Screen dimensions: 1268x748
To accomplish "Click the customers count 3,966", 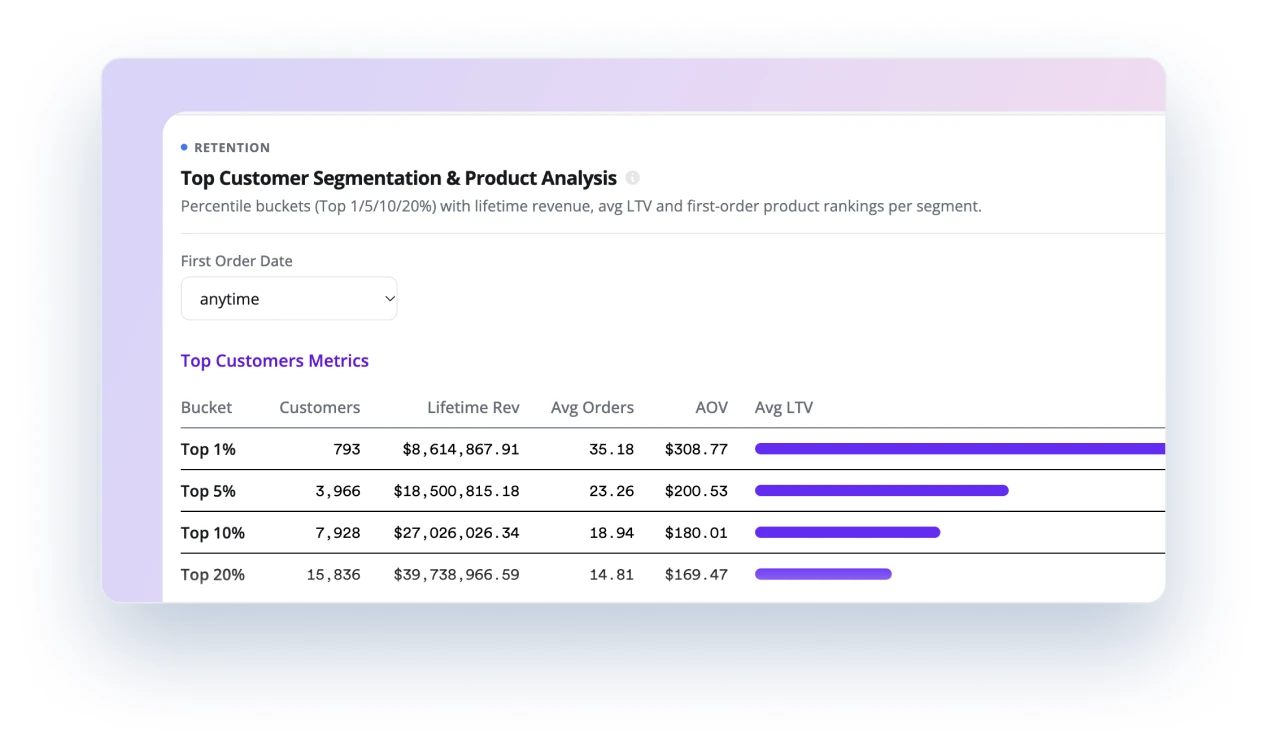I will (338, 491).
